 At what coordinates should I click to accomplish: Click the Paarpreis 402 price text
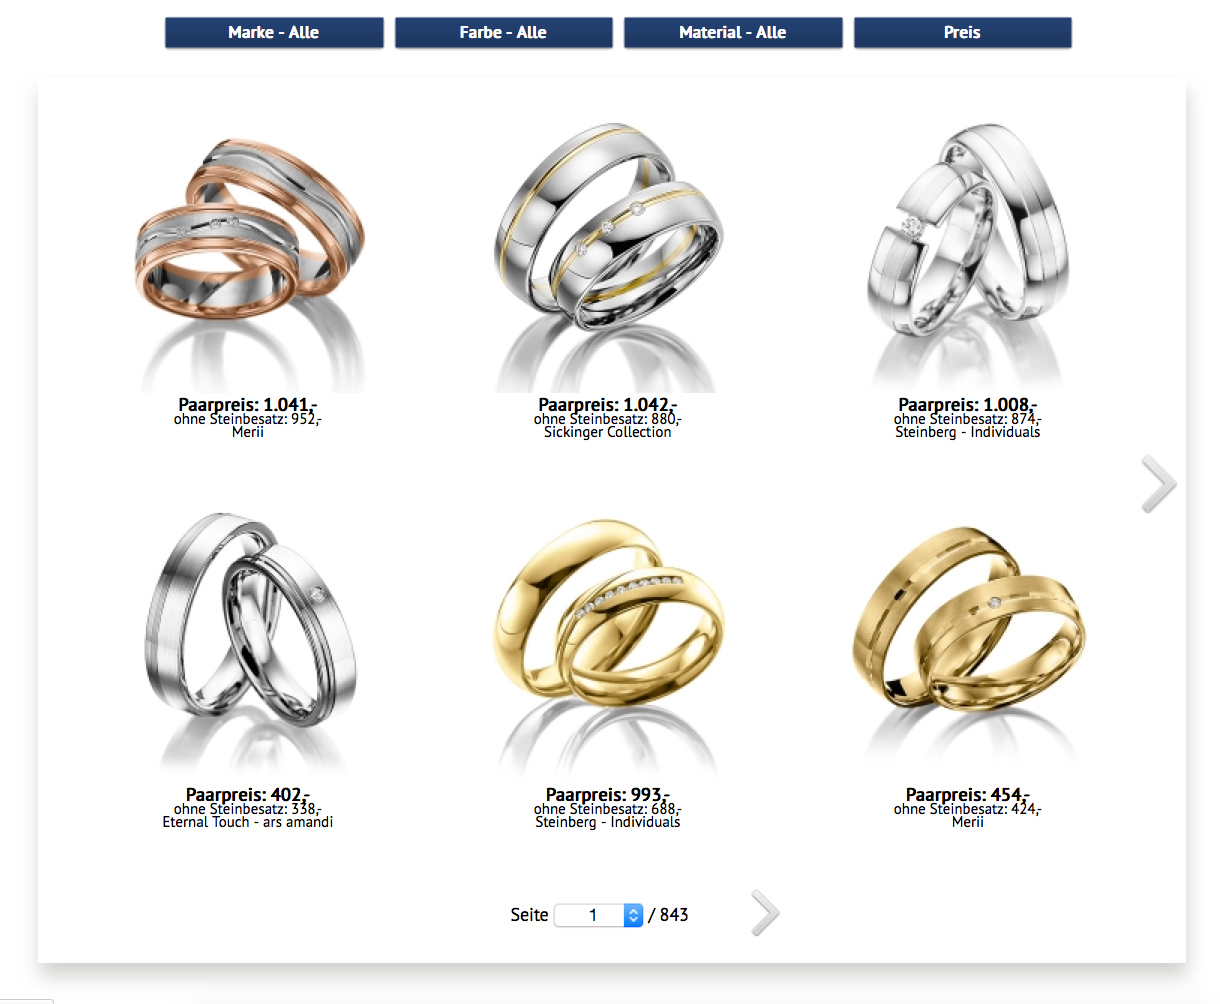pos(248,795)
